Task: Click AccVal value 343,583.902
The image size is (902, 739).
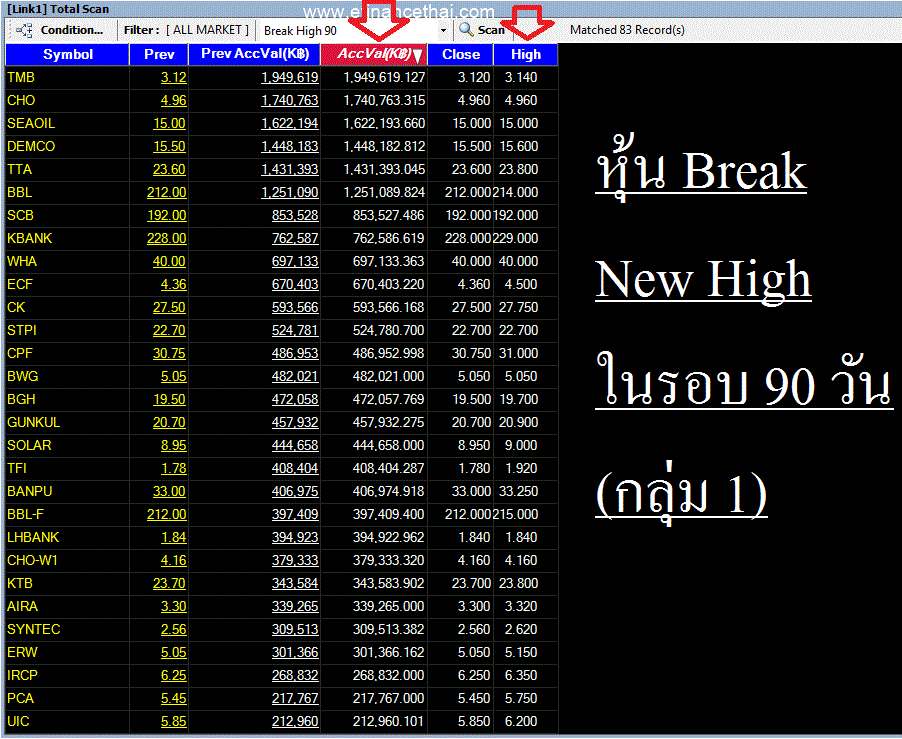Action: click(388, 583)
